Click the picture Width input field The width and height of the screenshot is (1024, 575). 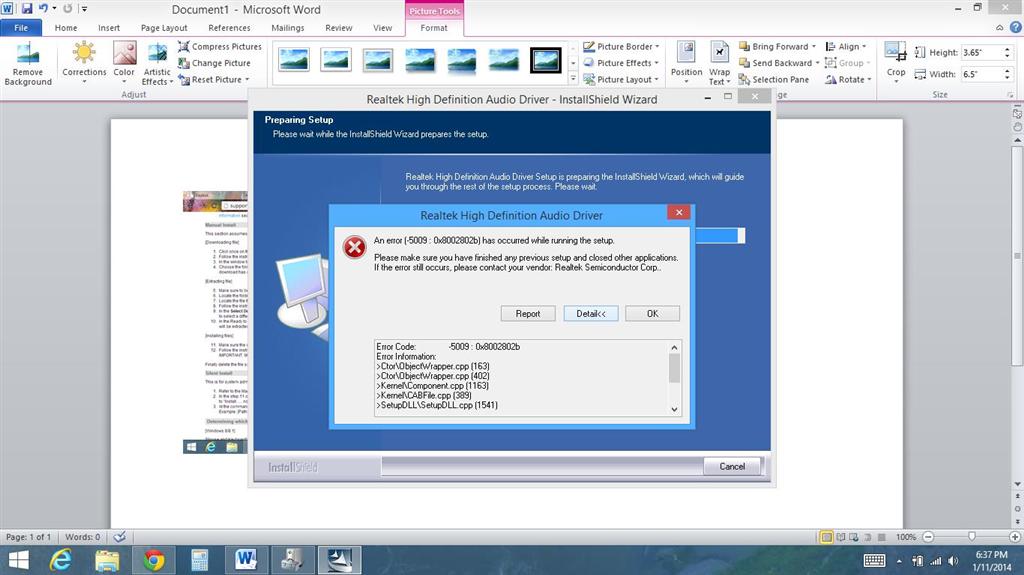pyautogui.click(x=982, y=74)
